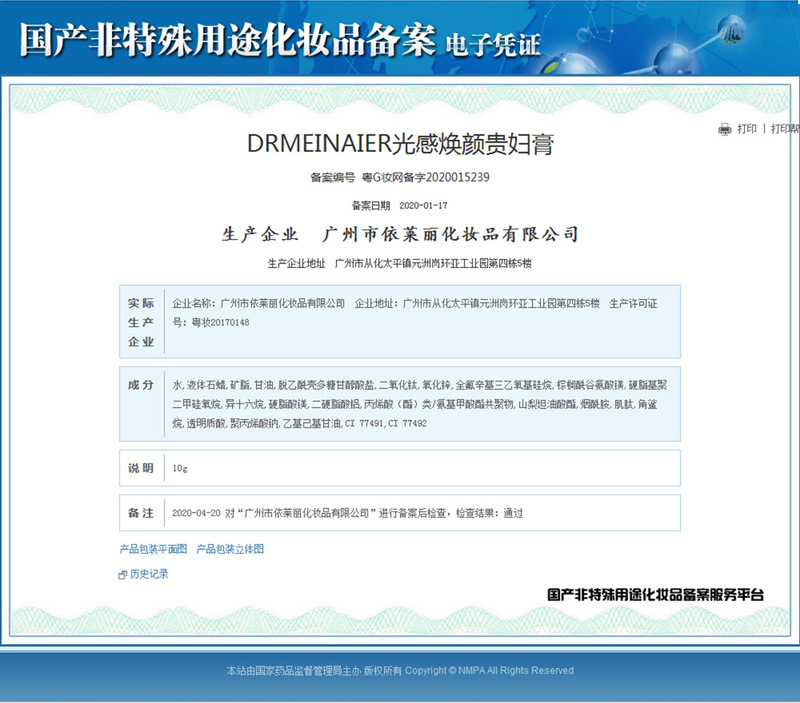Click filing number 粤G妆网备字2020015239

[x=426, y=178]
